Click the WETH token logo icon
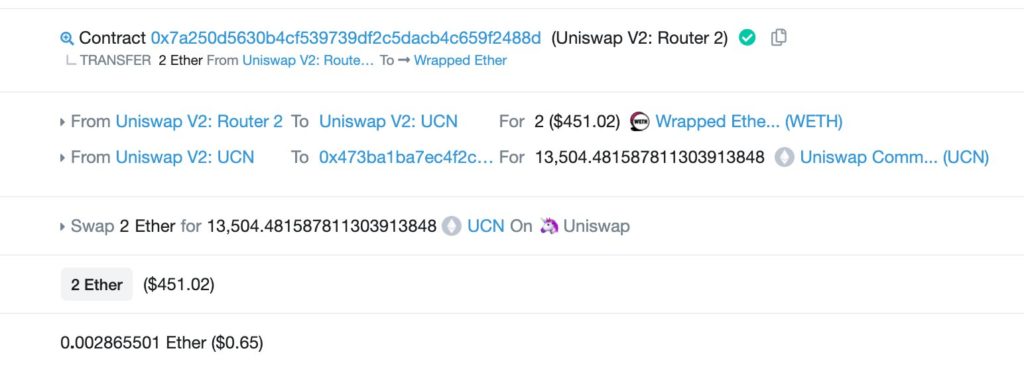Screen dimensions: 1024x371 (x=640, y=121)
